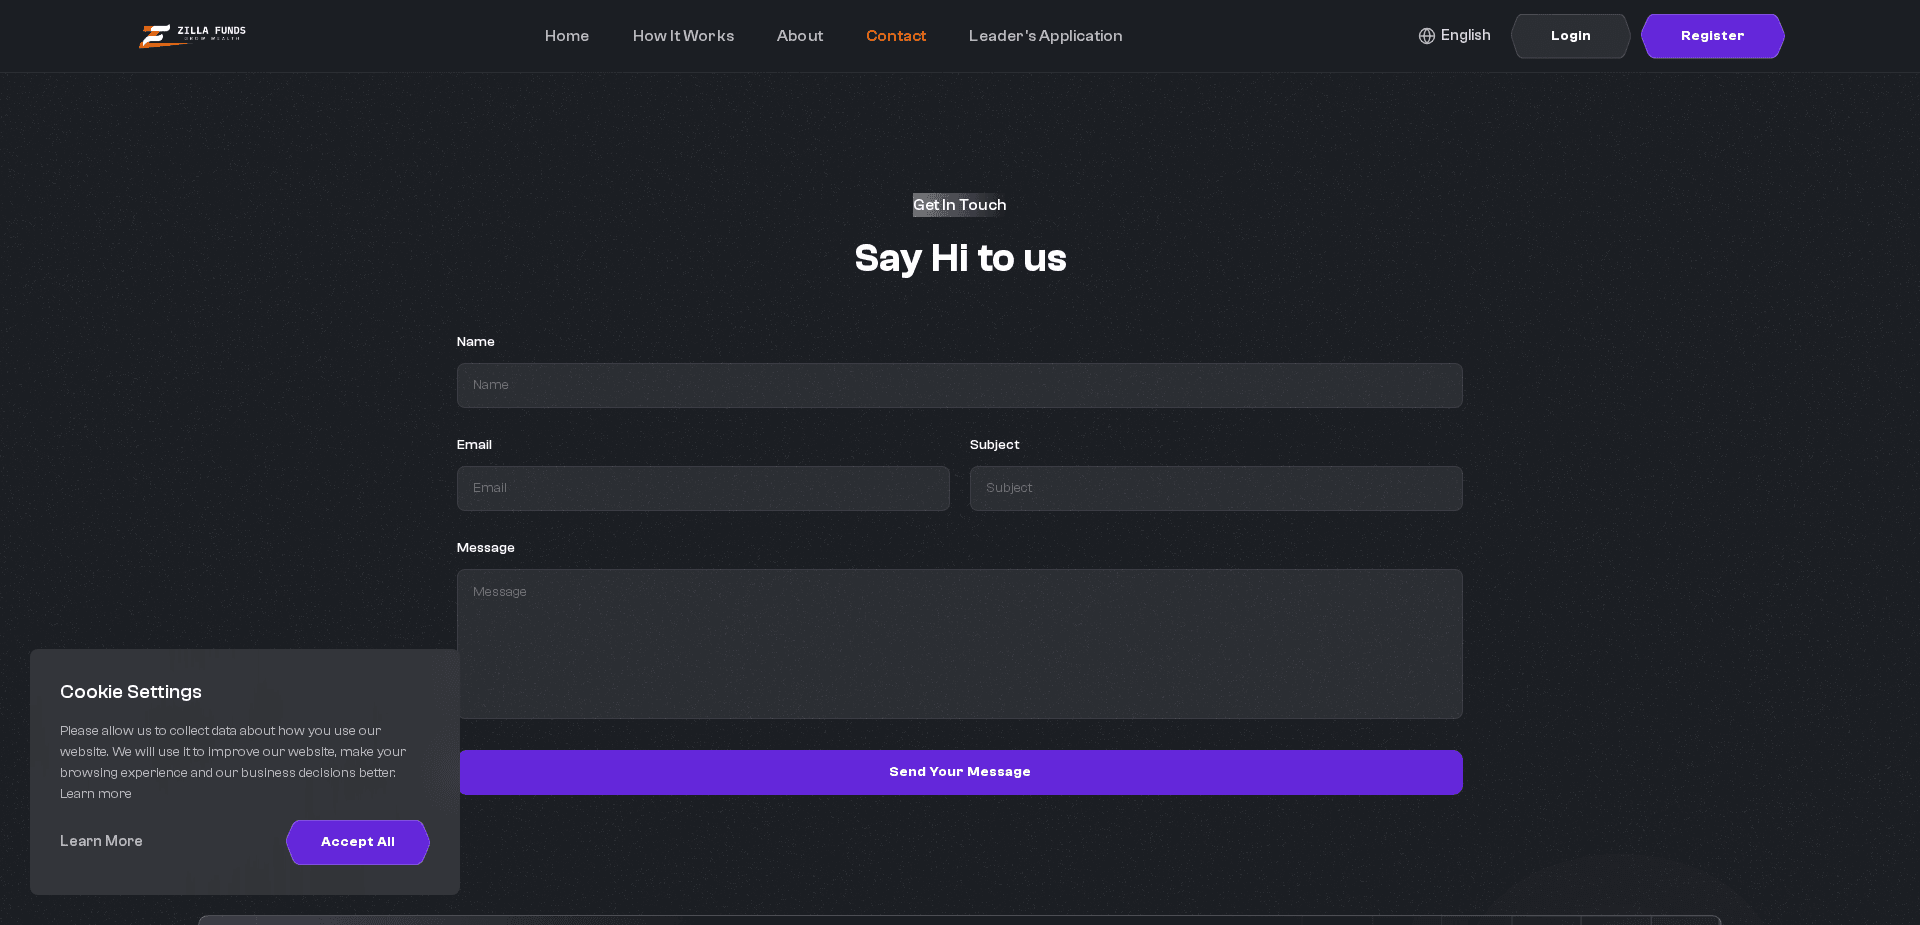Click the Zilla Funds logo
1920x925 pixels.
pos(192,35)
